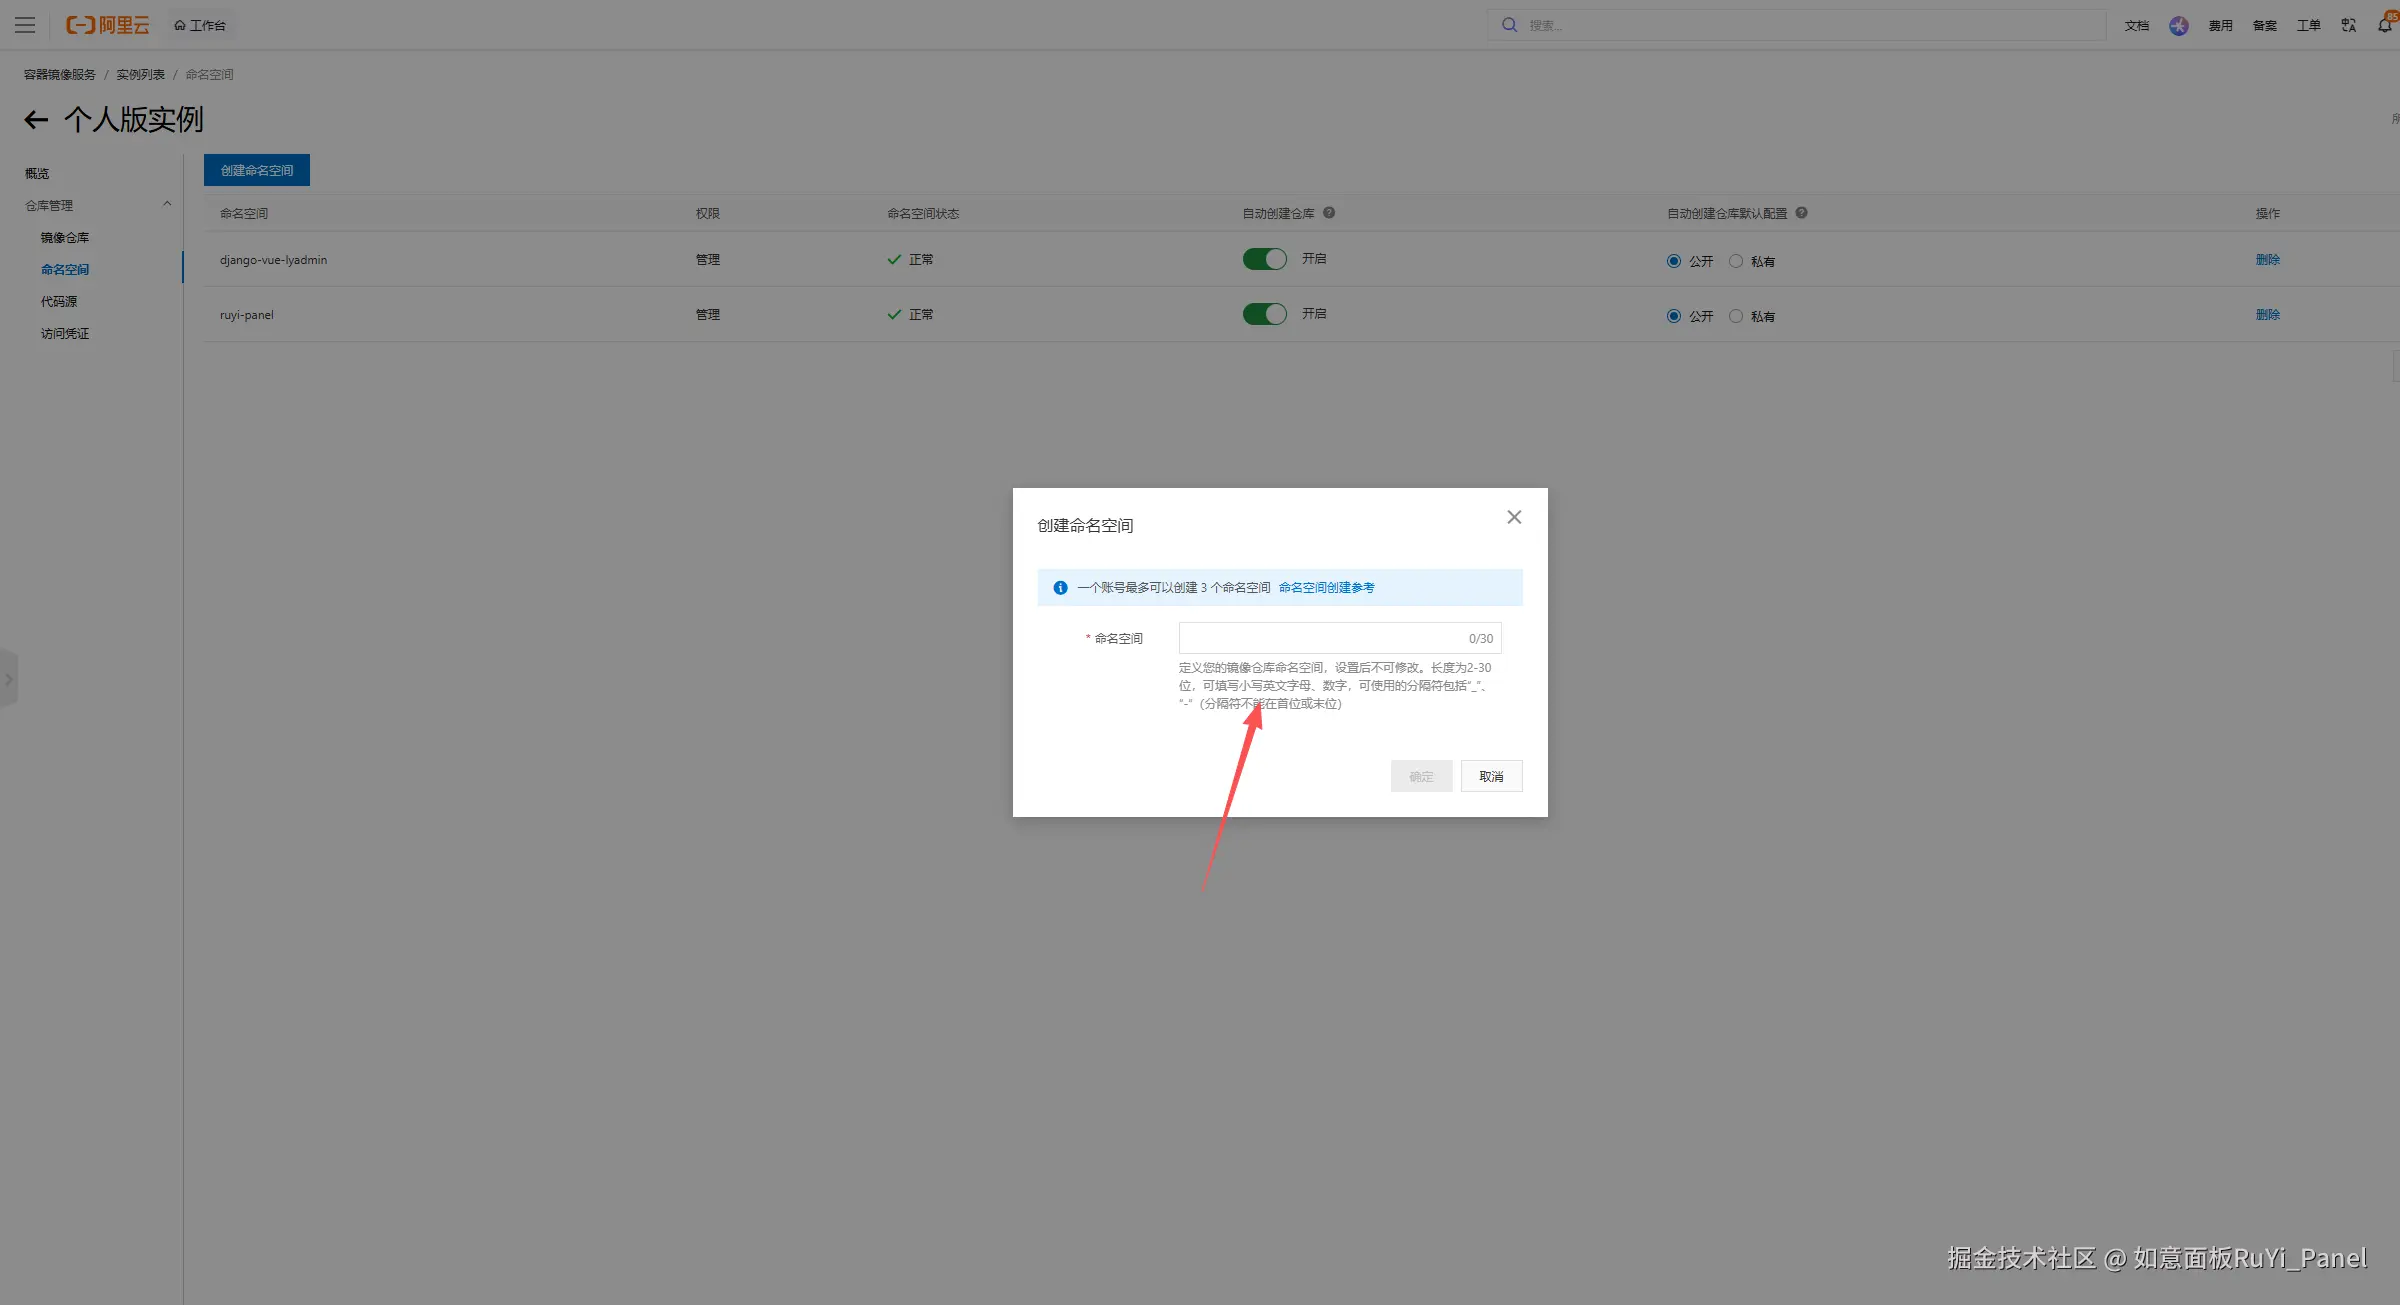Go to 容器镜像服务 breadcrumb
Screen dimensions: 2400x1305
(60, 75)
